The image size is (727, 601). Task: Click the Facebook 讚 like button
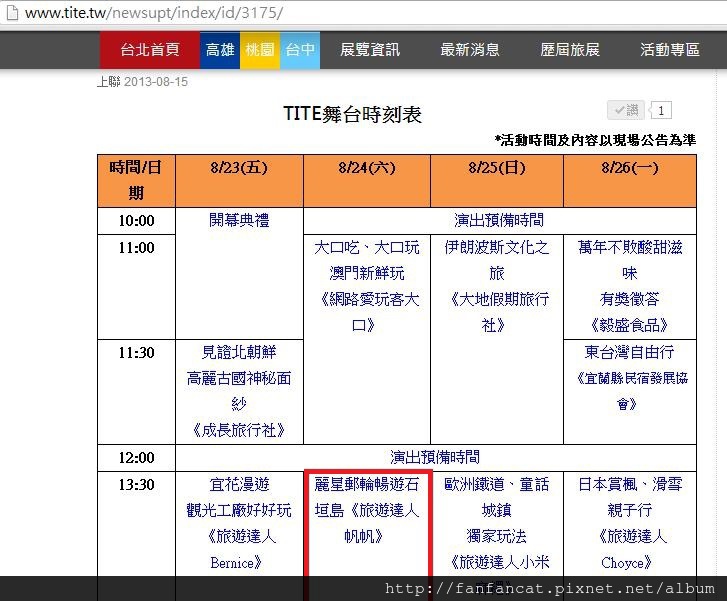pyautogui.click(x=625, y=110)
